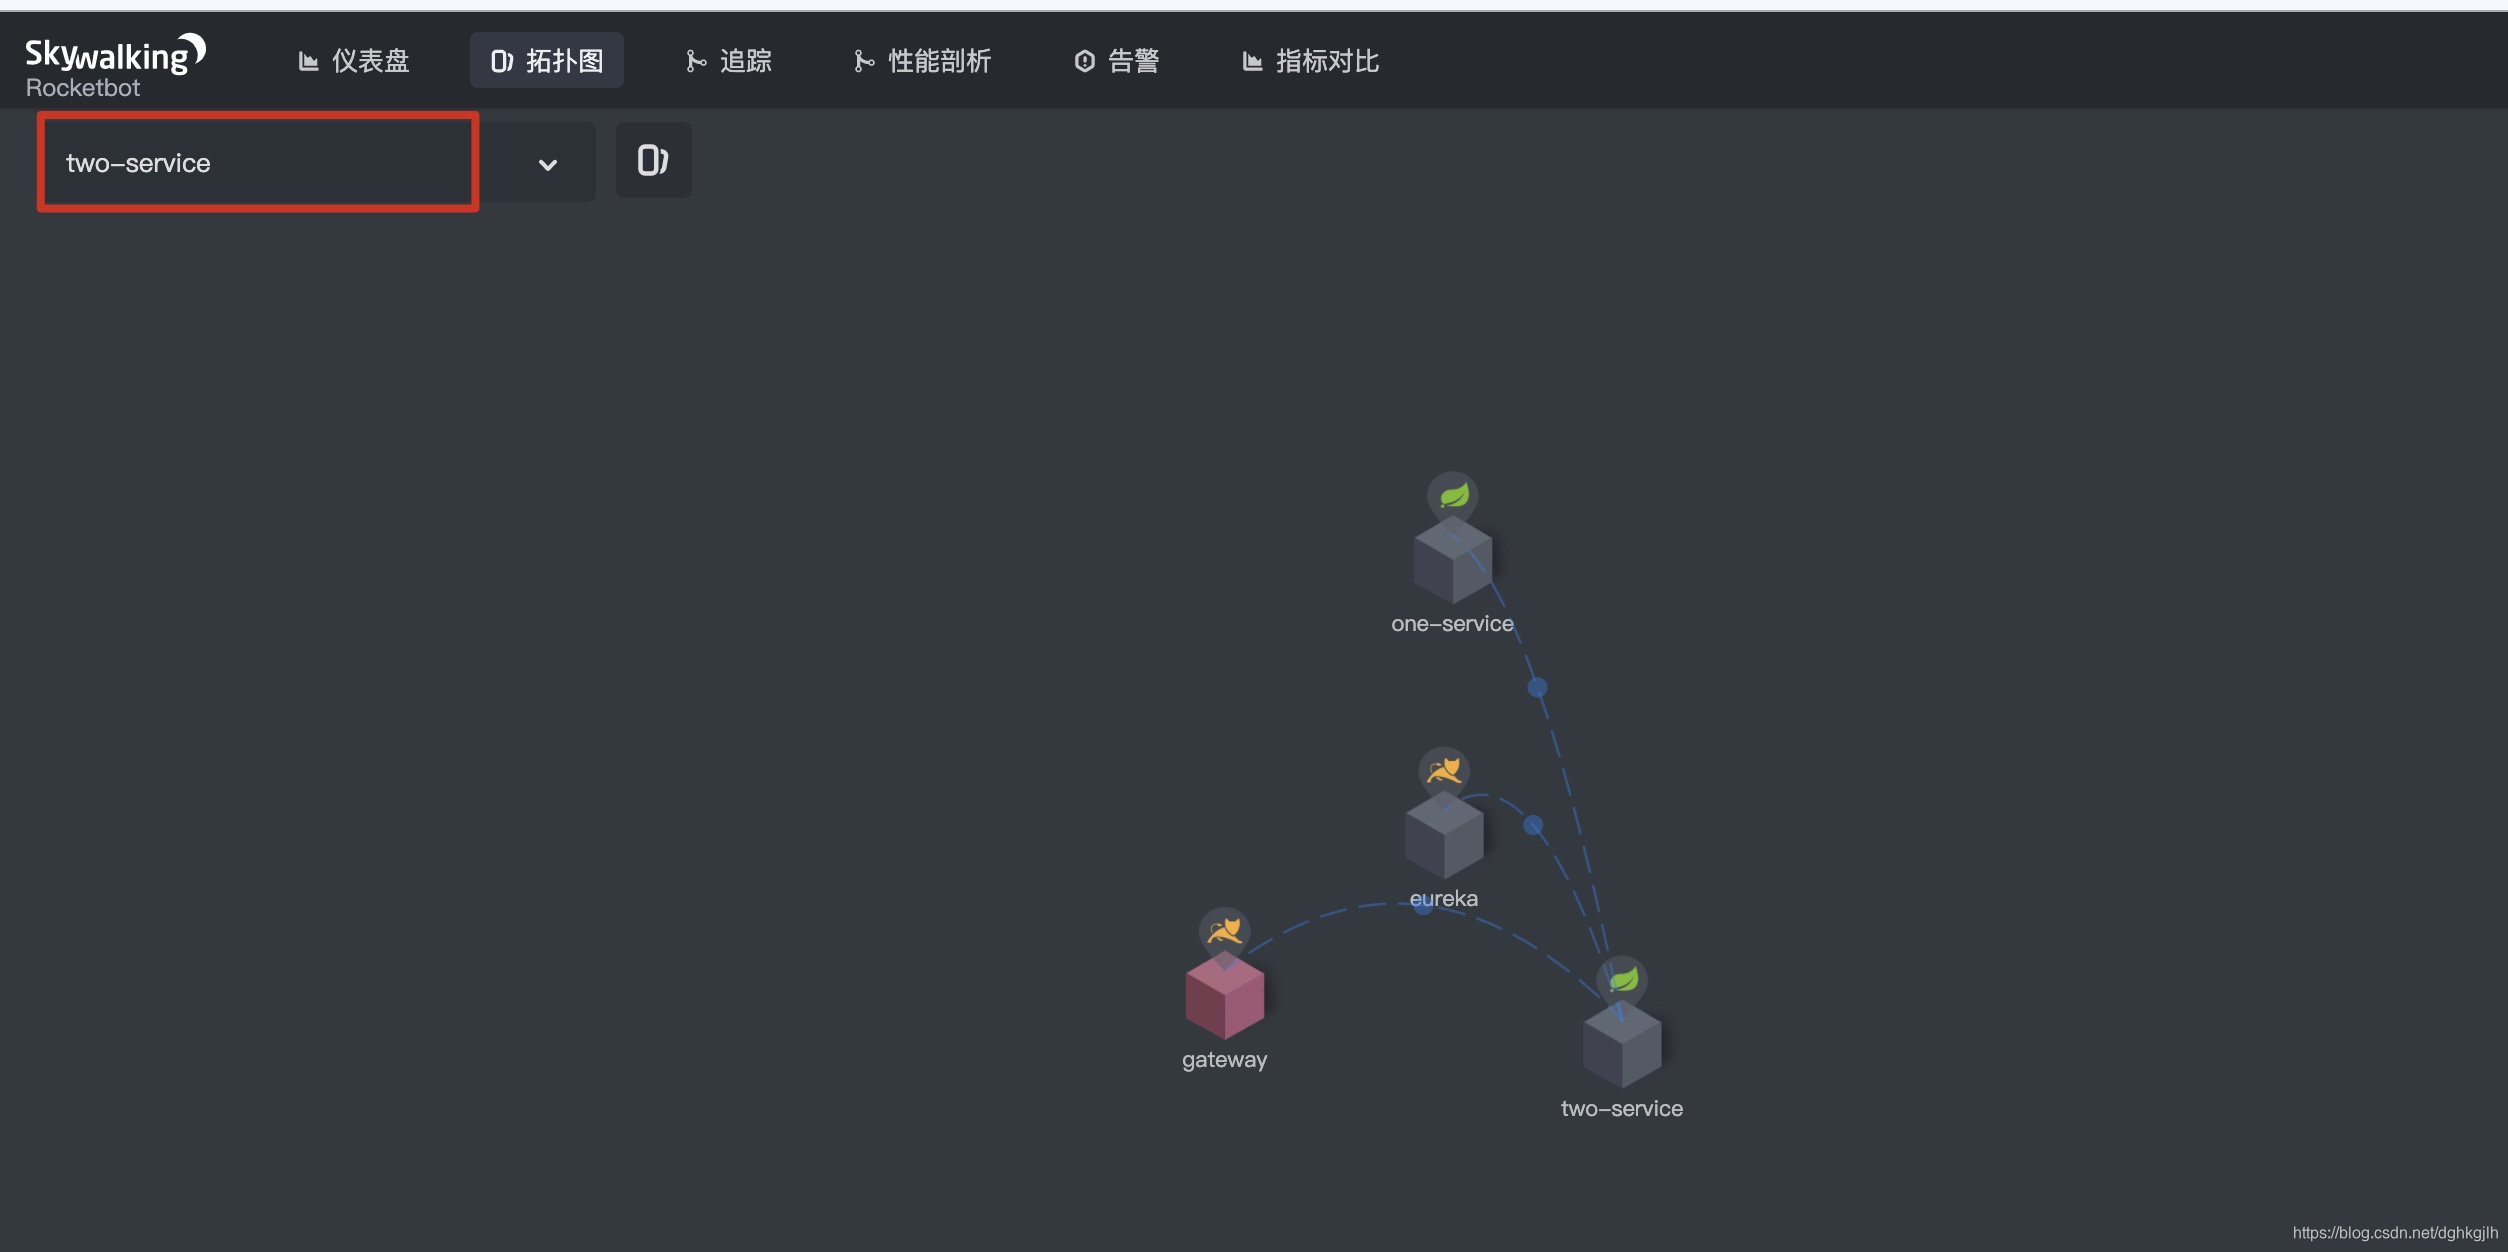Open the 告警 alarm tab
This screenshot has width=2508, height=1252.
coord(1117,61)
